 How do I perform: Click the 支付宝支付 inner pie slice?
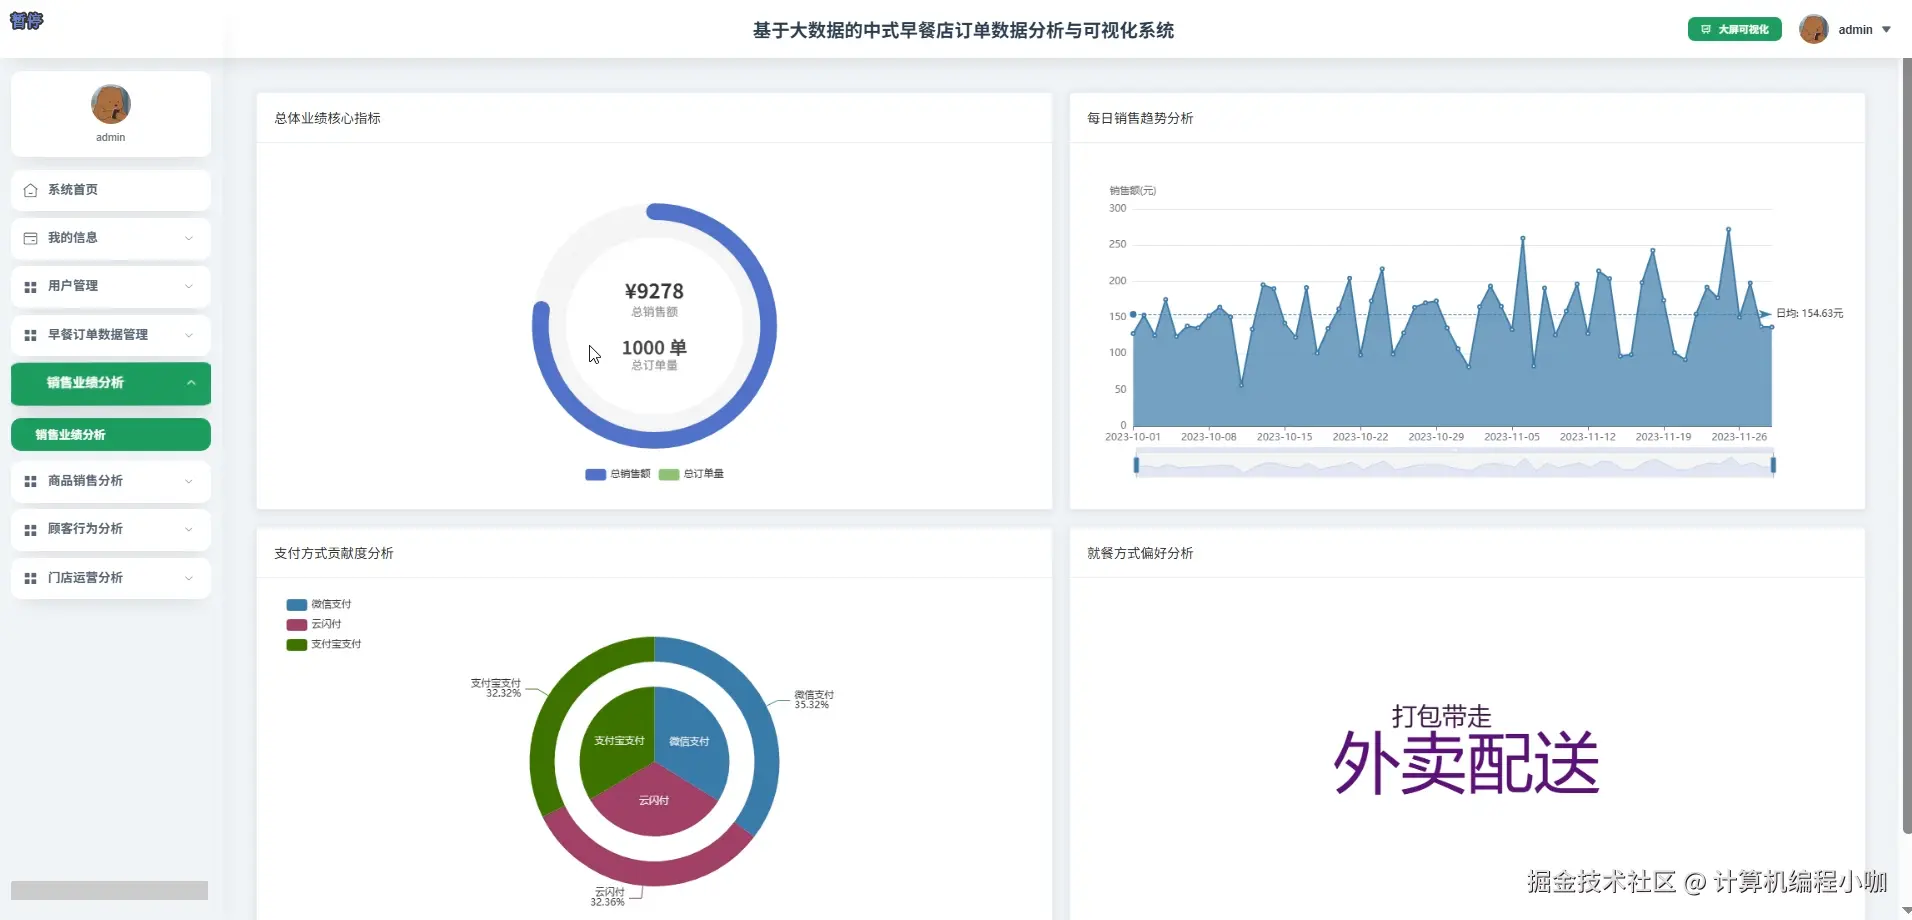pyautogui.click(x=617, y=741)
